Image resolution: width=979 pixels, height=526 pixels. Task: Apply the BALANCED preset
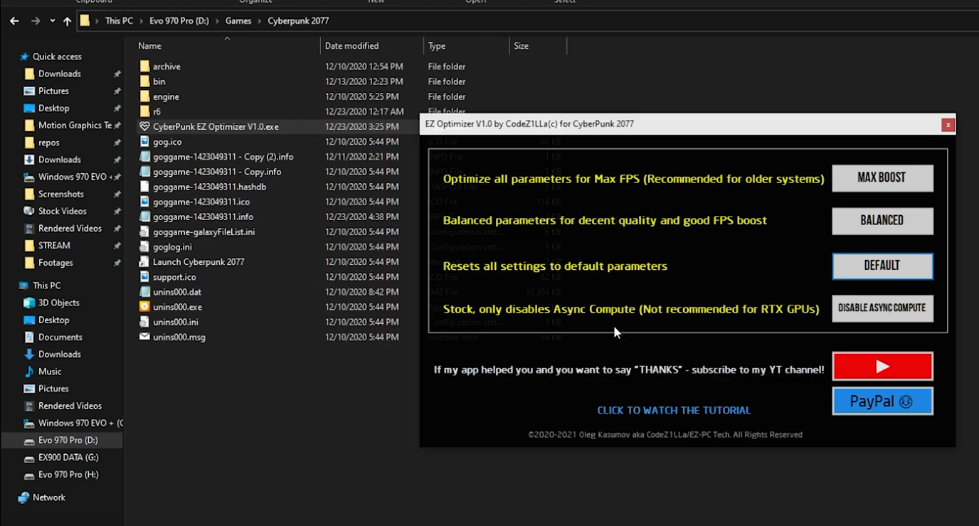tap(882, 220)
